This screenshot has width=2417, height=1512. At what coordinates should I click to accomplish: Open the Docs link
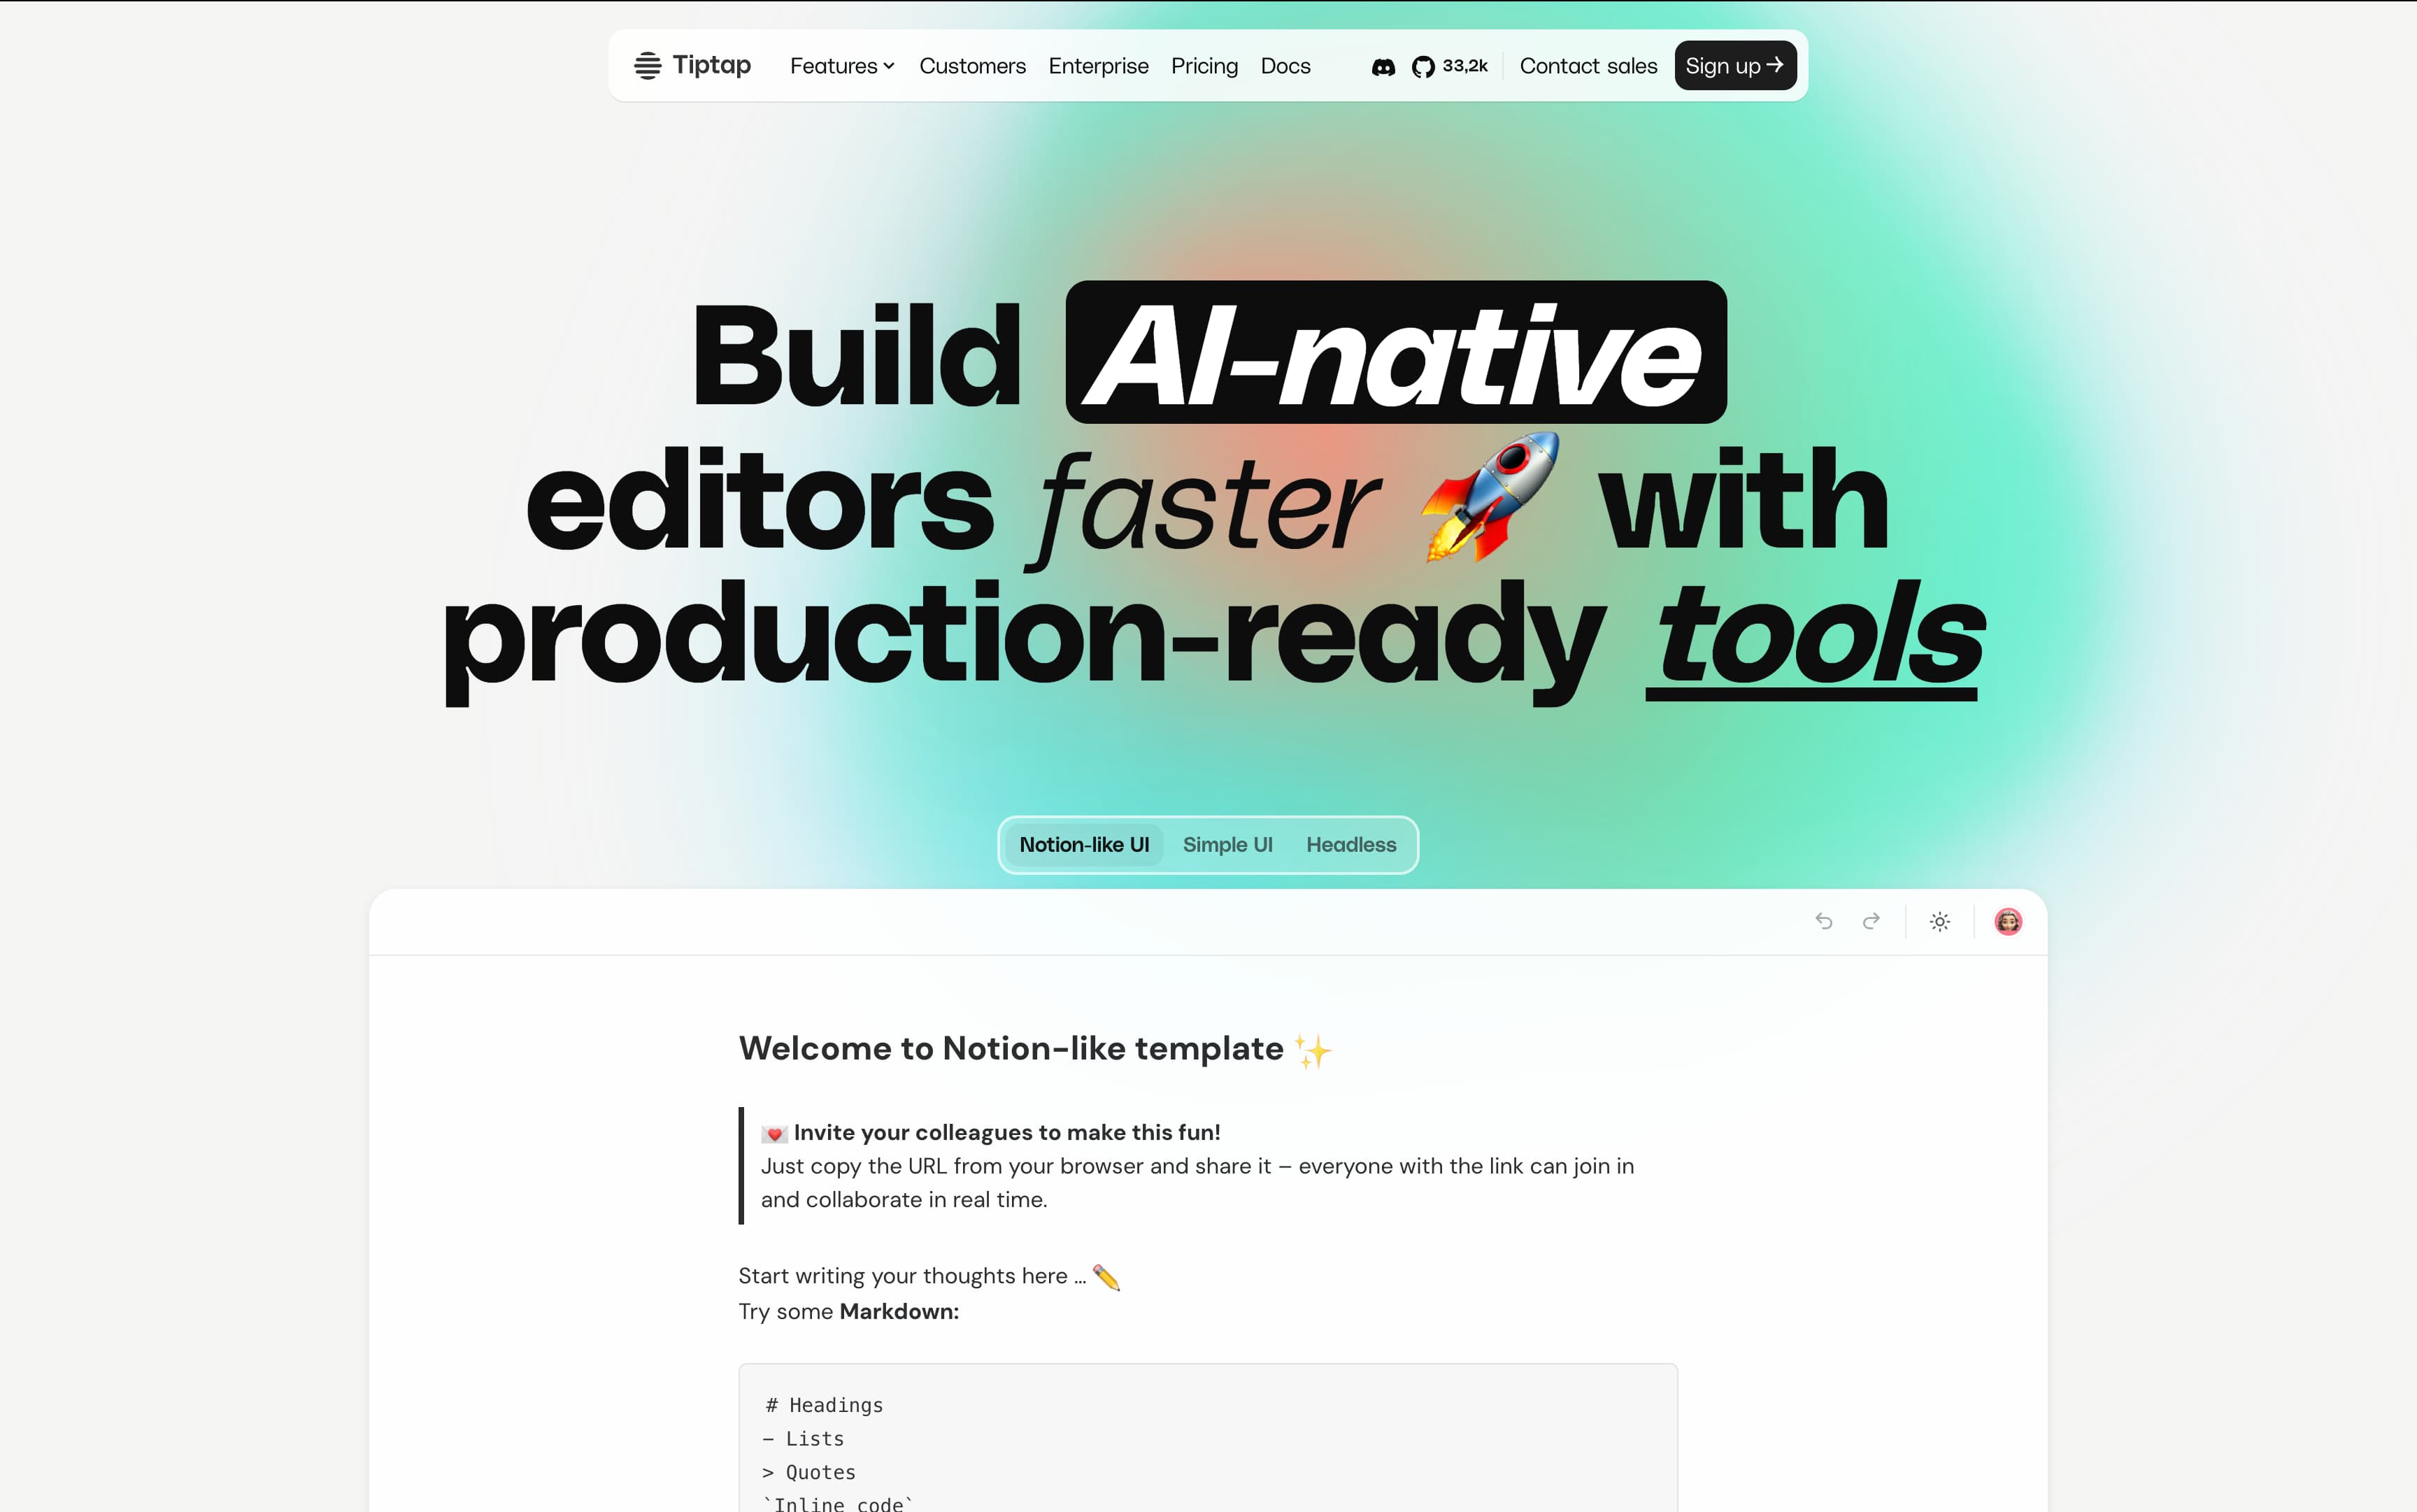point(1285,66)
